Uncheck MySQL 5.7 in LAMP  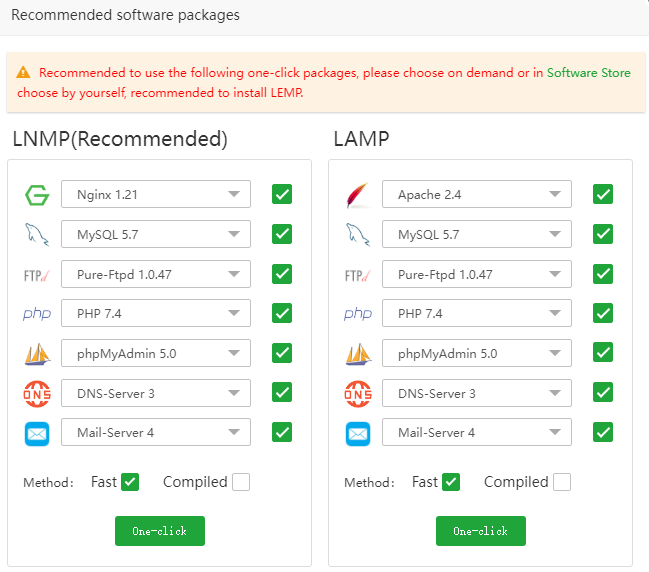click(x=603, y=234)
